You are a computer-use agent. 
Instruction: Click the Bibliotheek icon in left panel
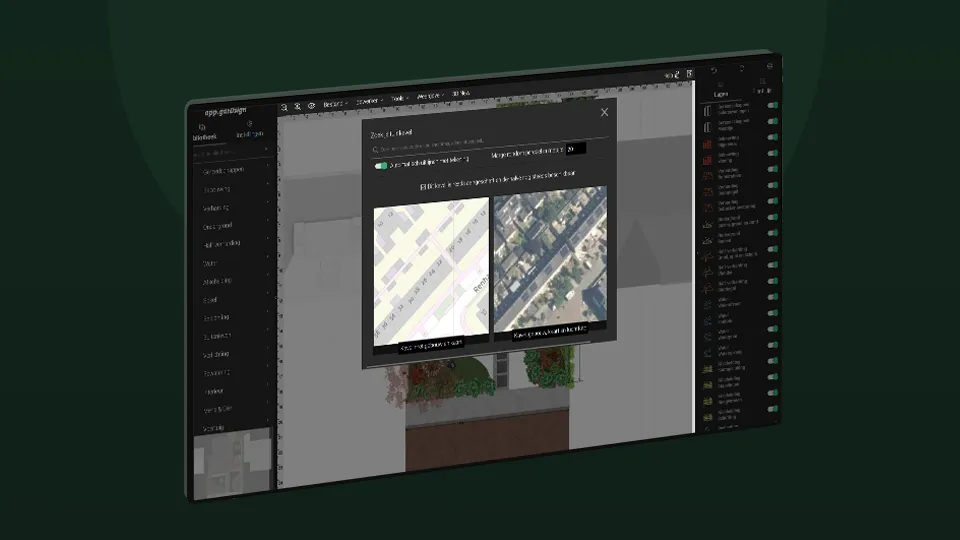pyautogui.click(x=202, y=127)
